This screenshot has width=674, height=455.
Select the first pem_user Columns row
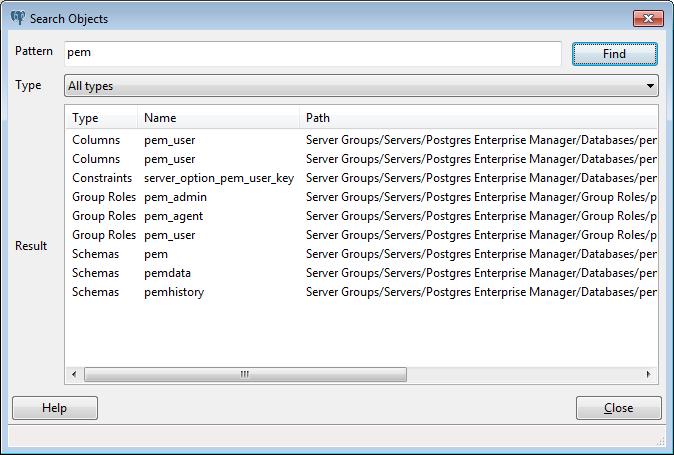click(169, 140)
